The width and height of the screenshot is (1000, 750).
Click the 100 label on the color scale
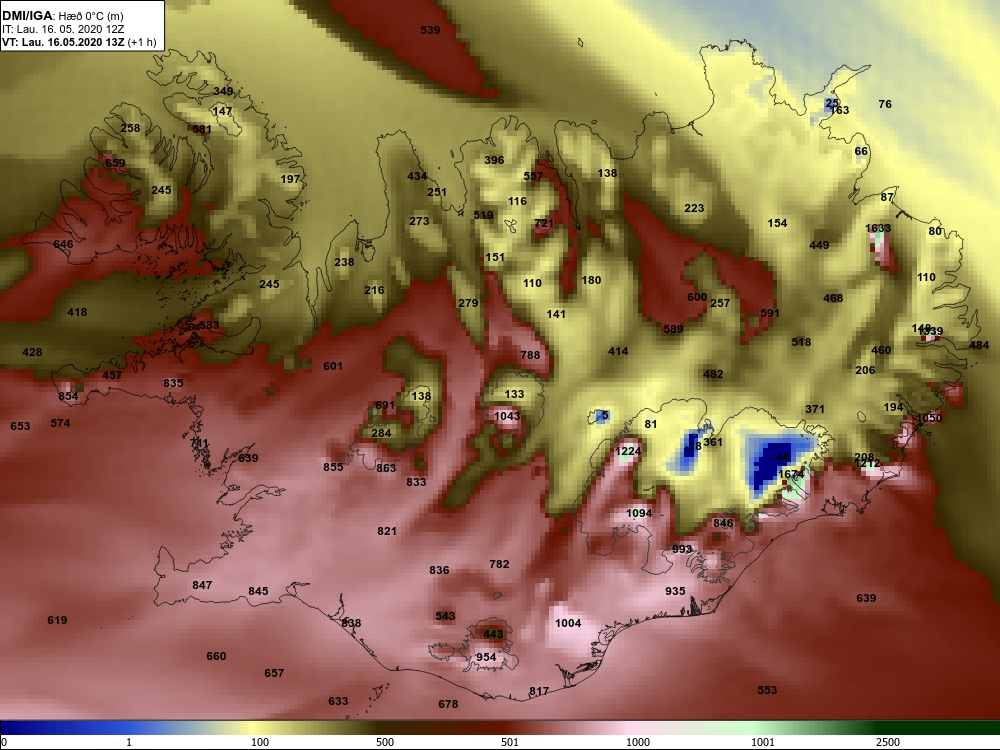[x=260, y=742]
